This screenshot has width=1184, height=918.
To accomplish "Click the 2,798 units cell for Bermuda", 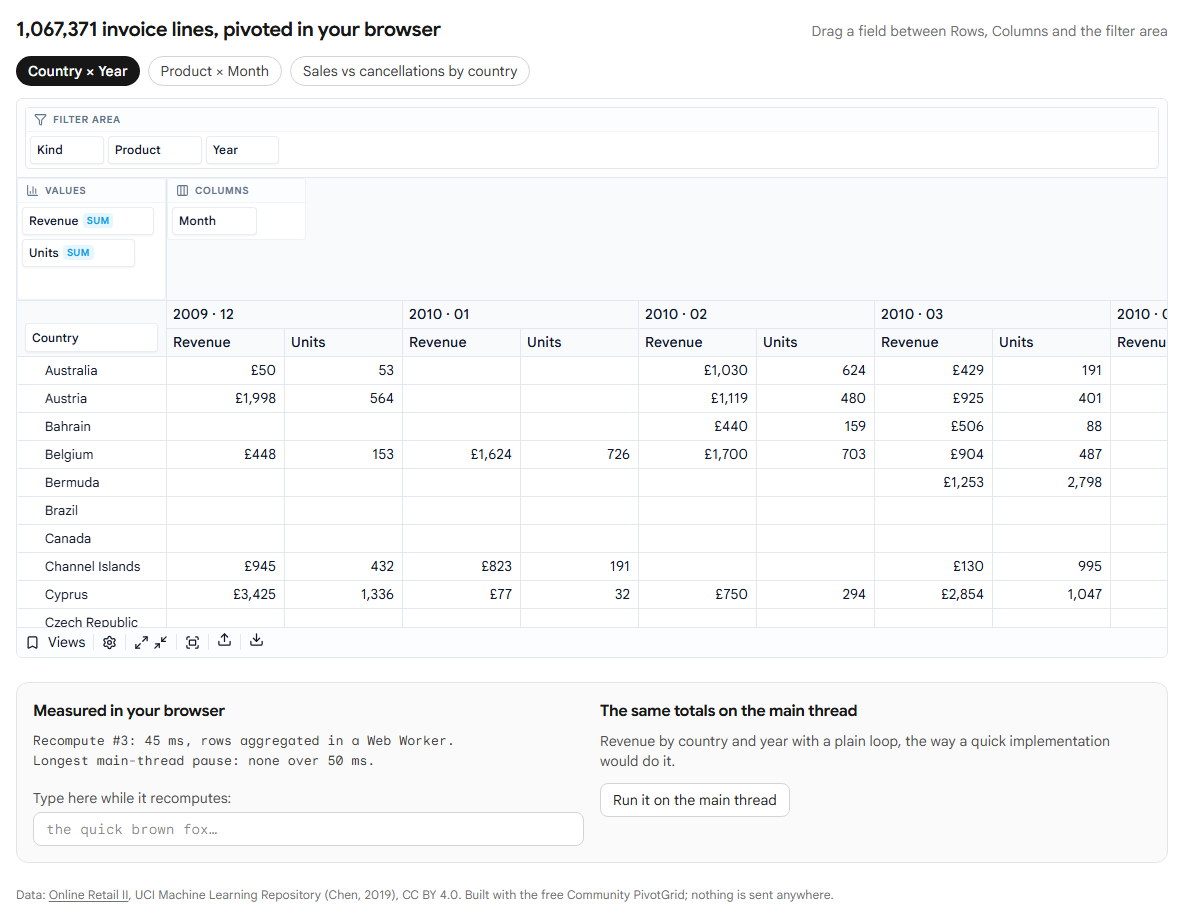I will click(1051, 482).
